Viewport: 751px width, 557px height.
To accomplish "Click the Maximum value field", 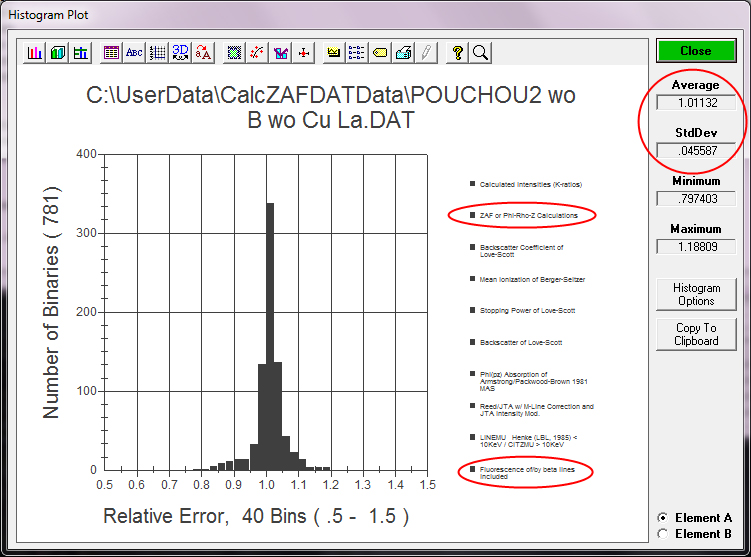I will click(696, 246).
